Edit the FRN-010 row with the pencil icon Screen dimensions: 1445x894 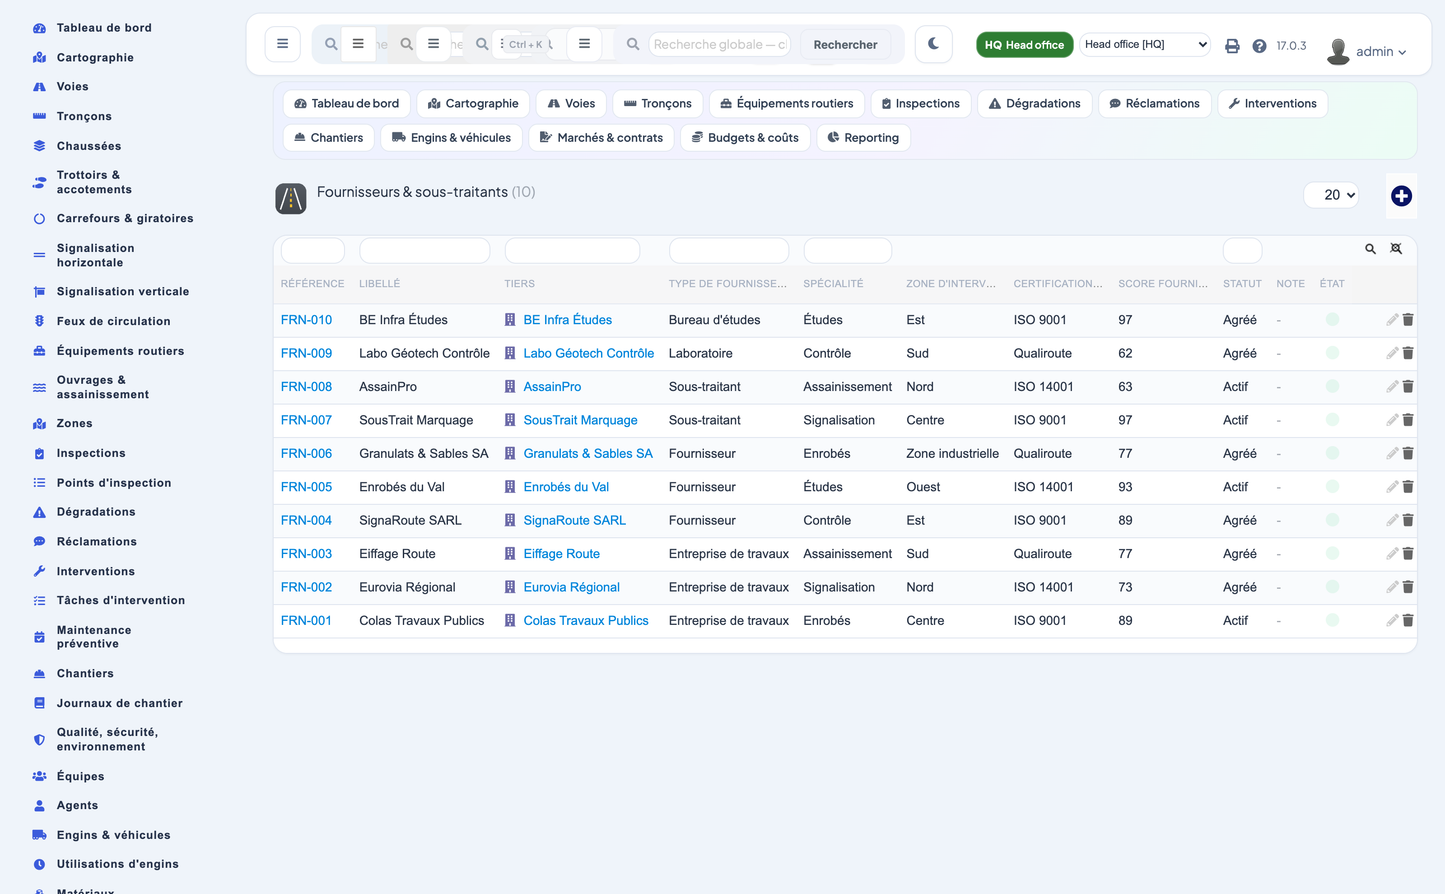pyautogui.click(x=1392, y=320)
